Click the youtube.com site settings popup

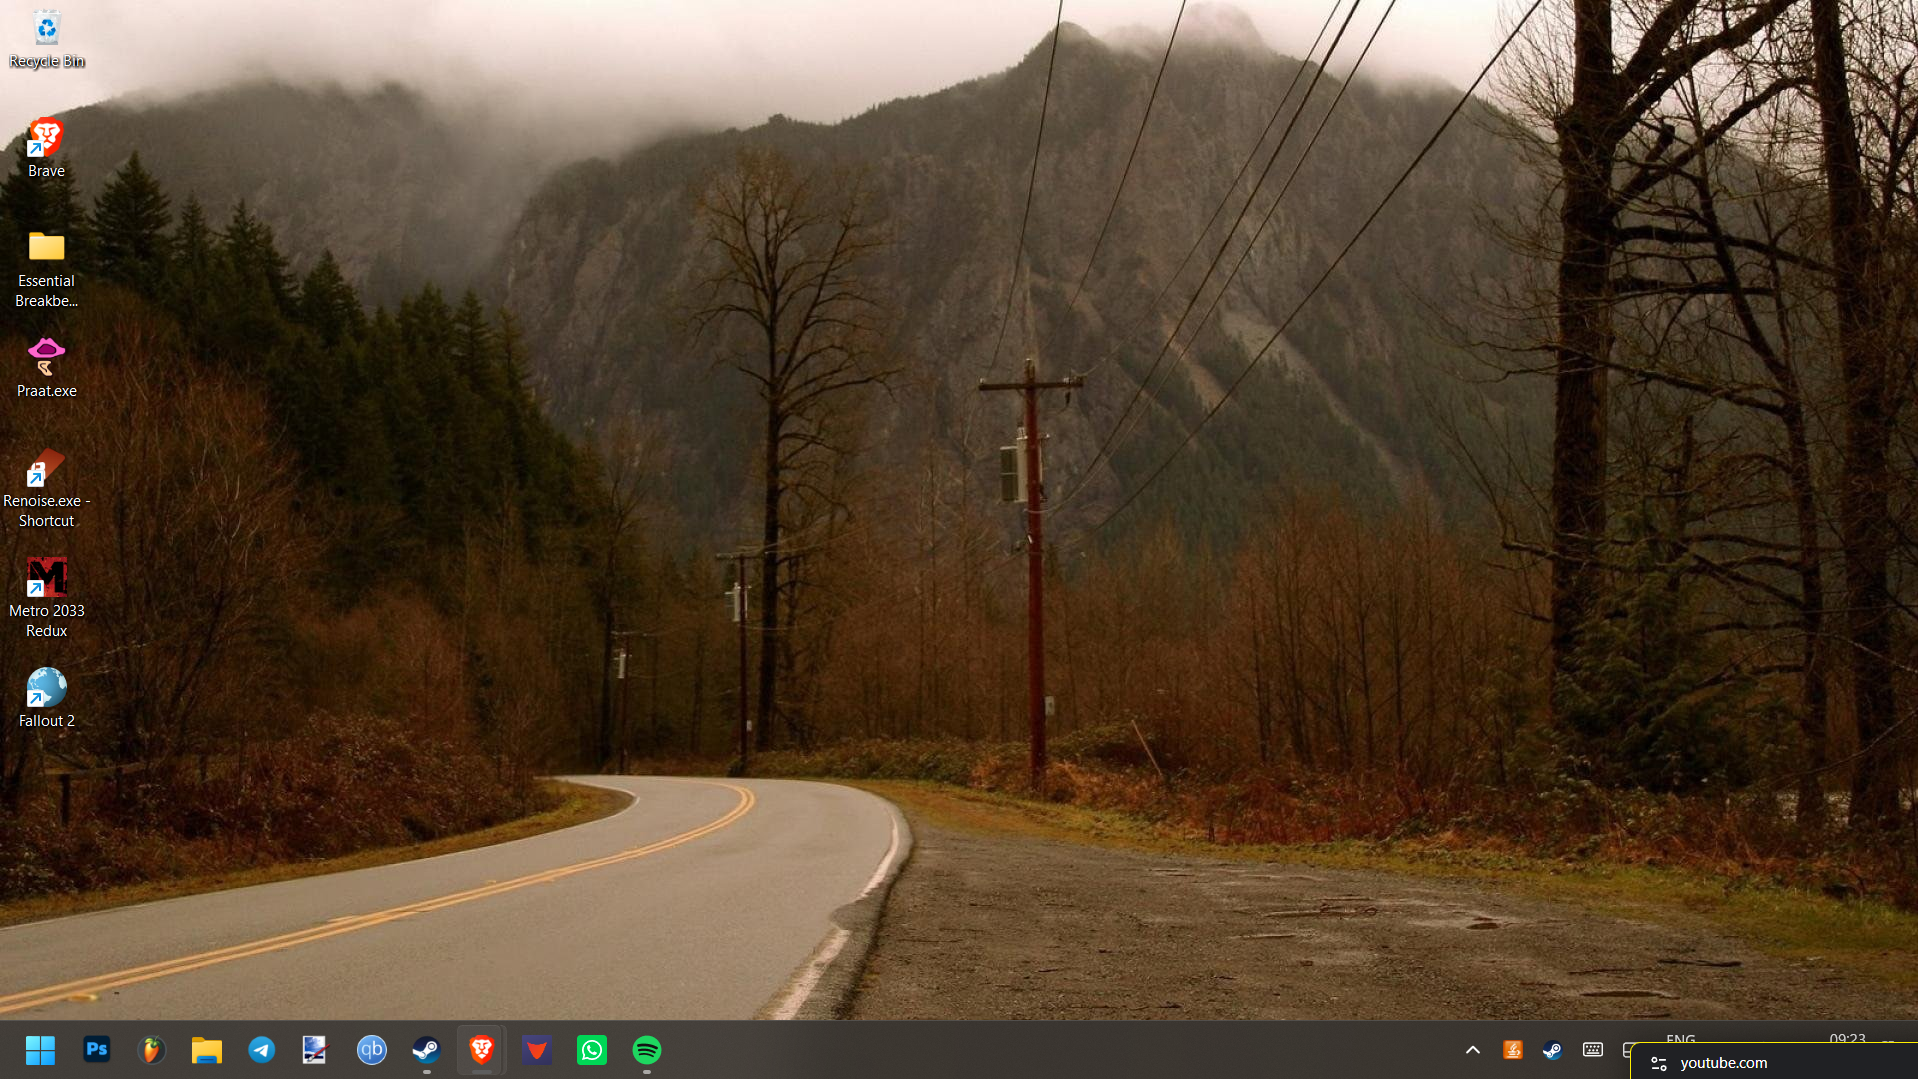pos(1774,1062)
